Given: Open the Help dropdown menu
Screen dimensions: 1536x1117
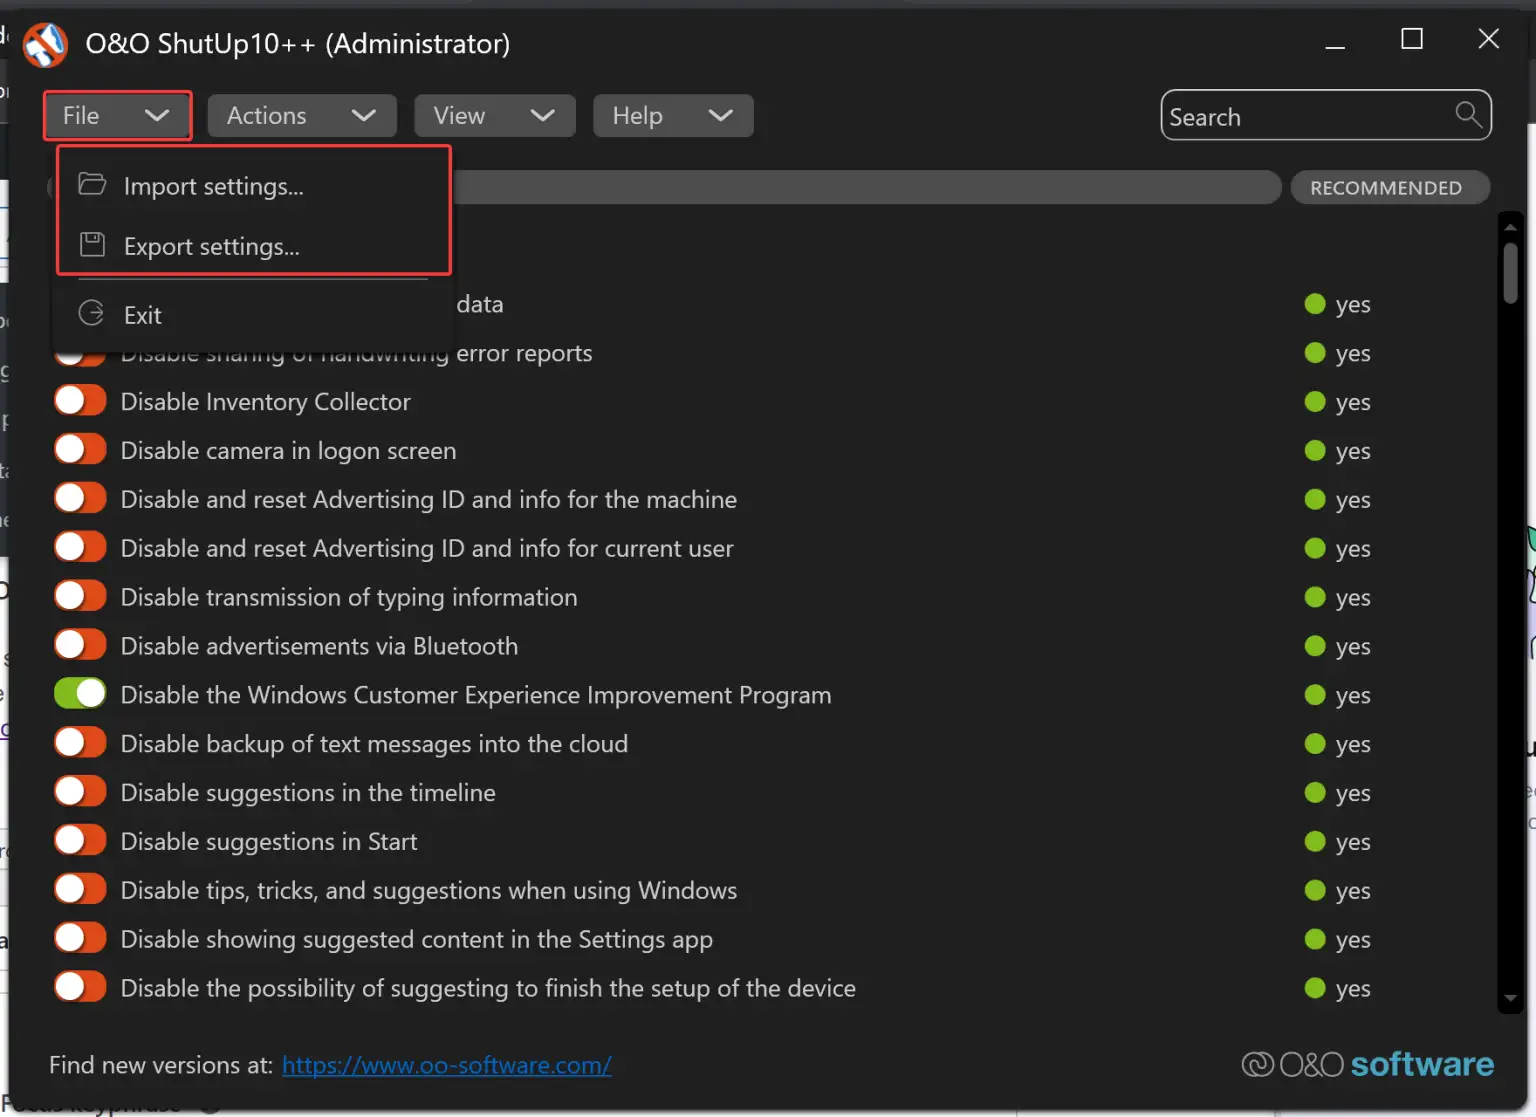Looking at the screenshot, I should (x=673, y=116).
